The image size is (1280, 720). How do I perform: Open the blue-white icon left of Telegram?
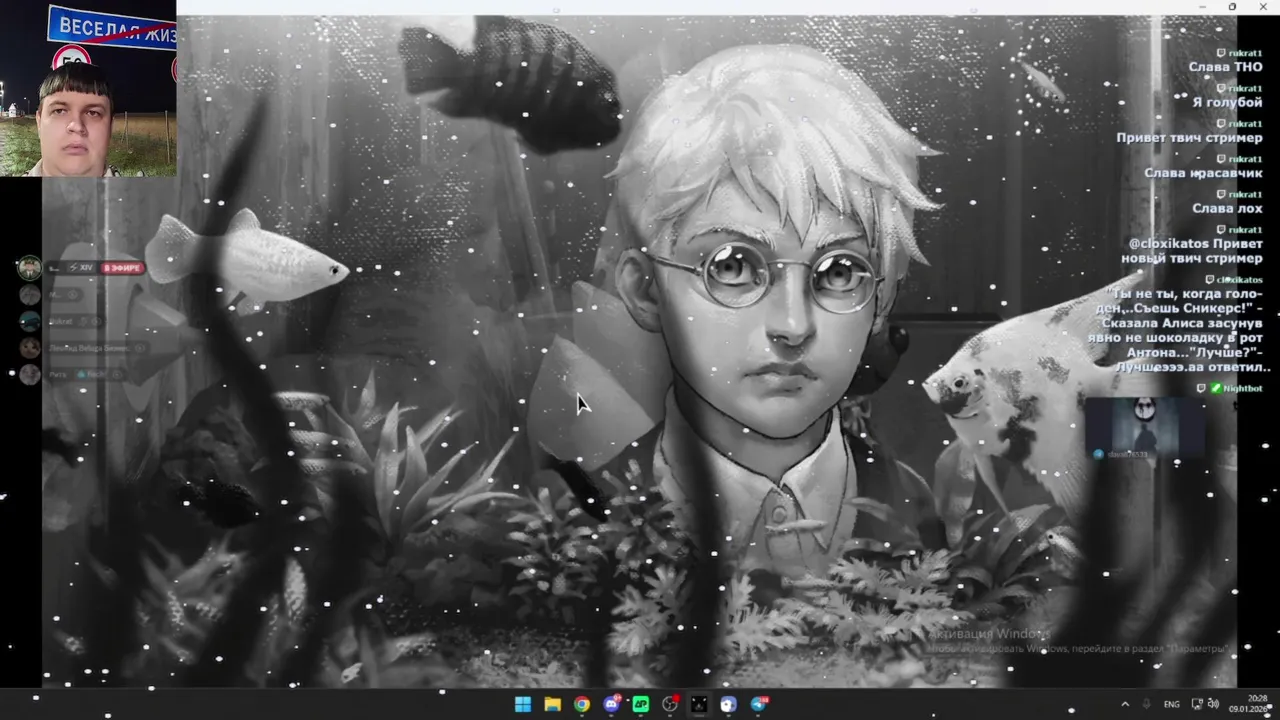[729, 705]
